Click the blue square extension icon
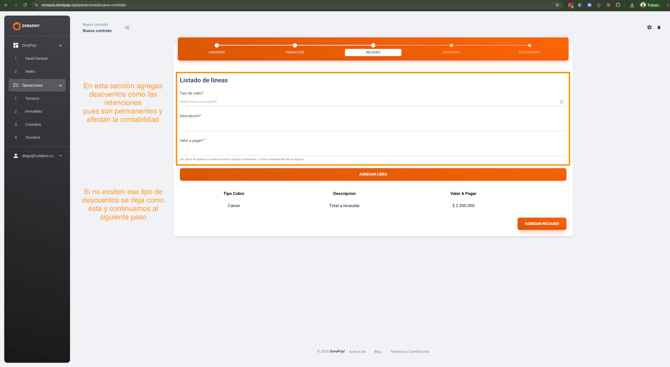 (589, 5)
